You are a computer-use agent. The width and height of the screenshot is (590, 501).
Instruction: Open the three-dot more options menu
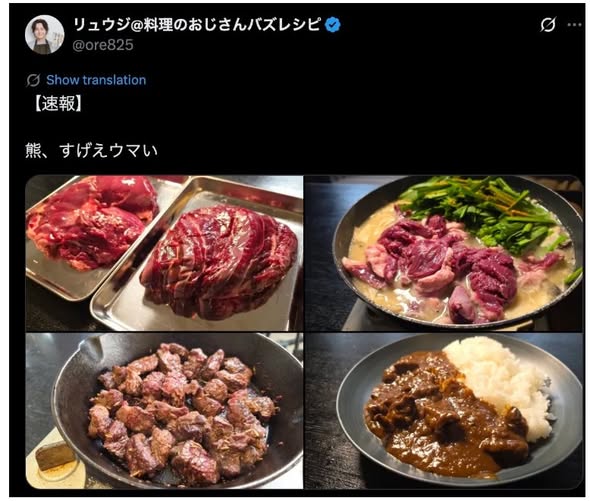[x=575, y=25]
